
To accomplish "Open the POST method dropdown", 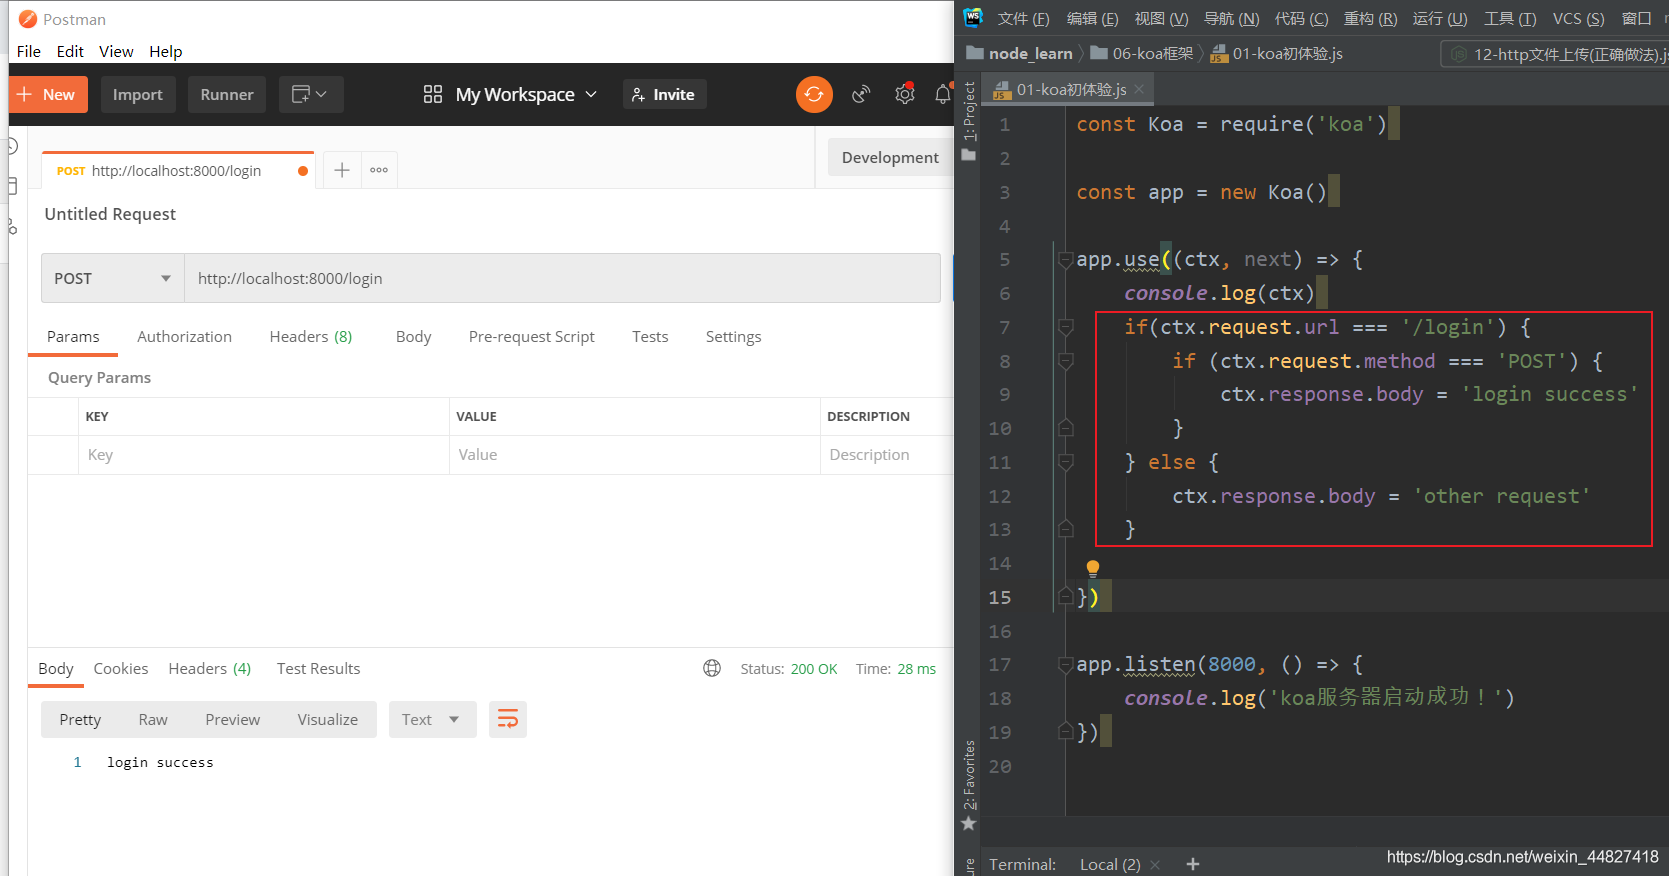I will pos(113,278).
